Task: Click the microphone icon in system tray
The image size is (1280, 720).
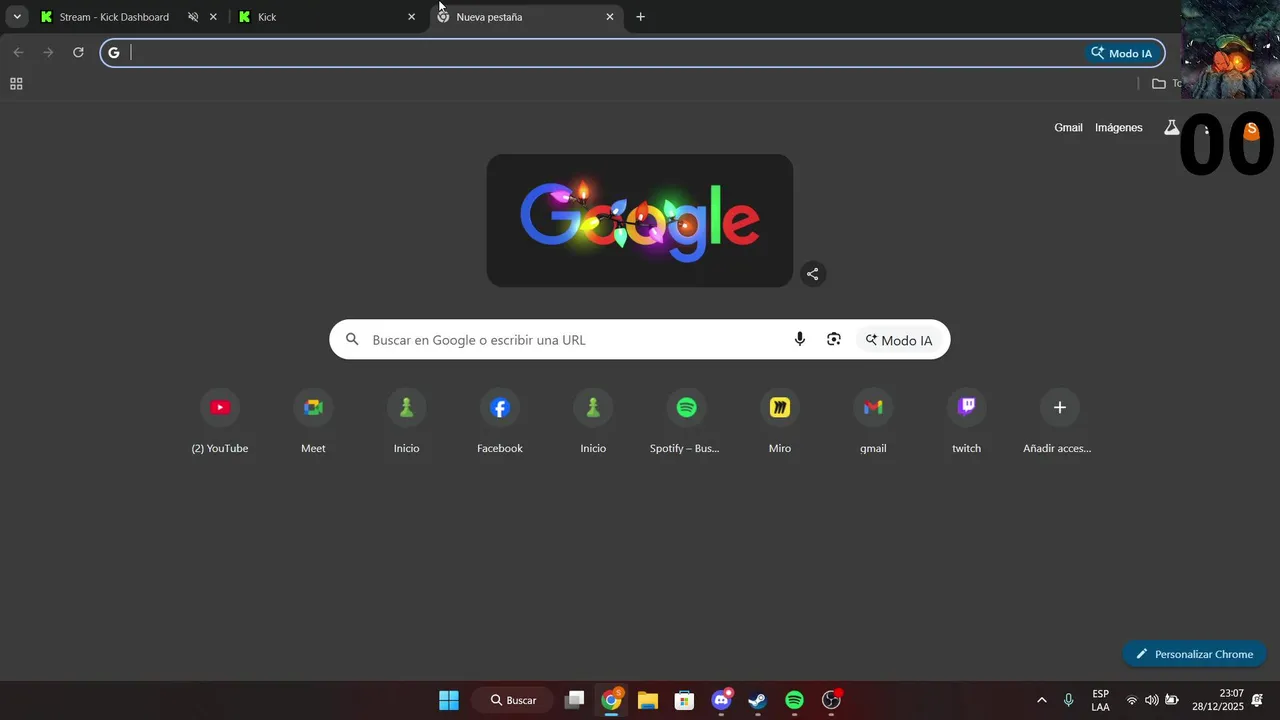Action: 1069,700
